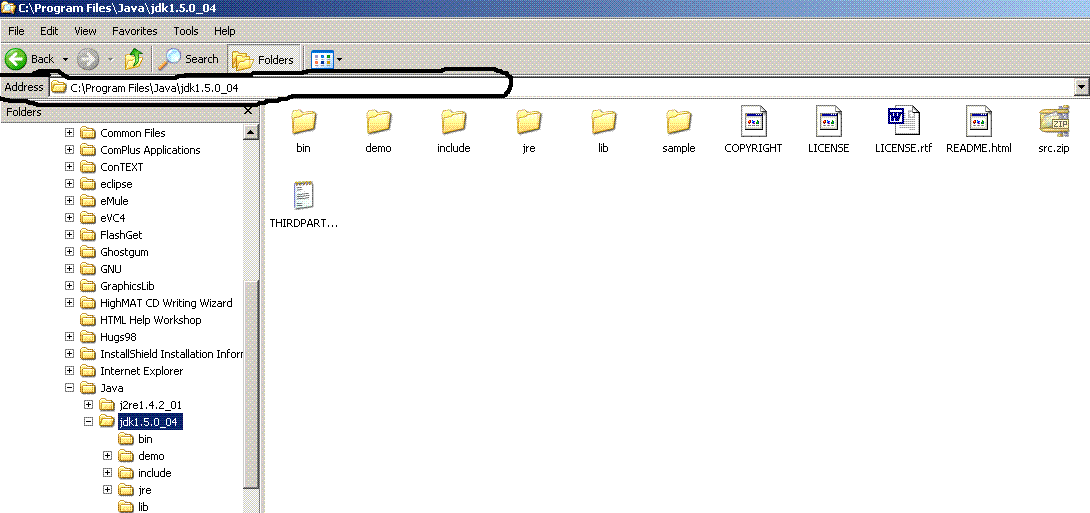Select the LICENSE file icon
Screen dimensions: 1090x513
coord(829,121)
